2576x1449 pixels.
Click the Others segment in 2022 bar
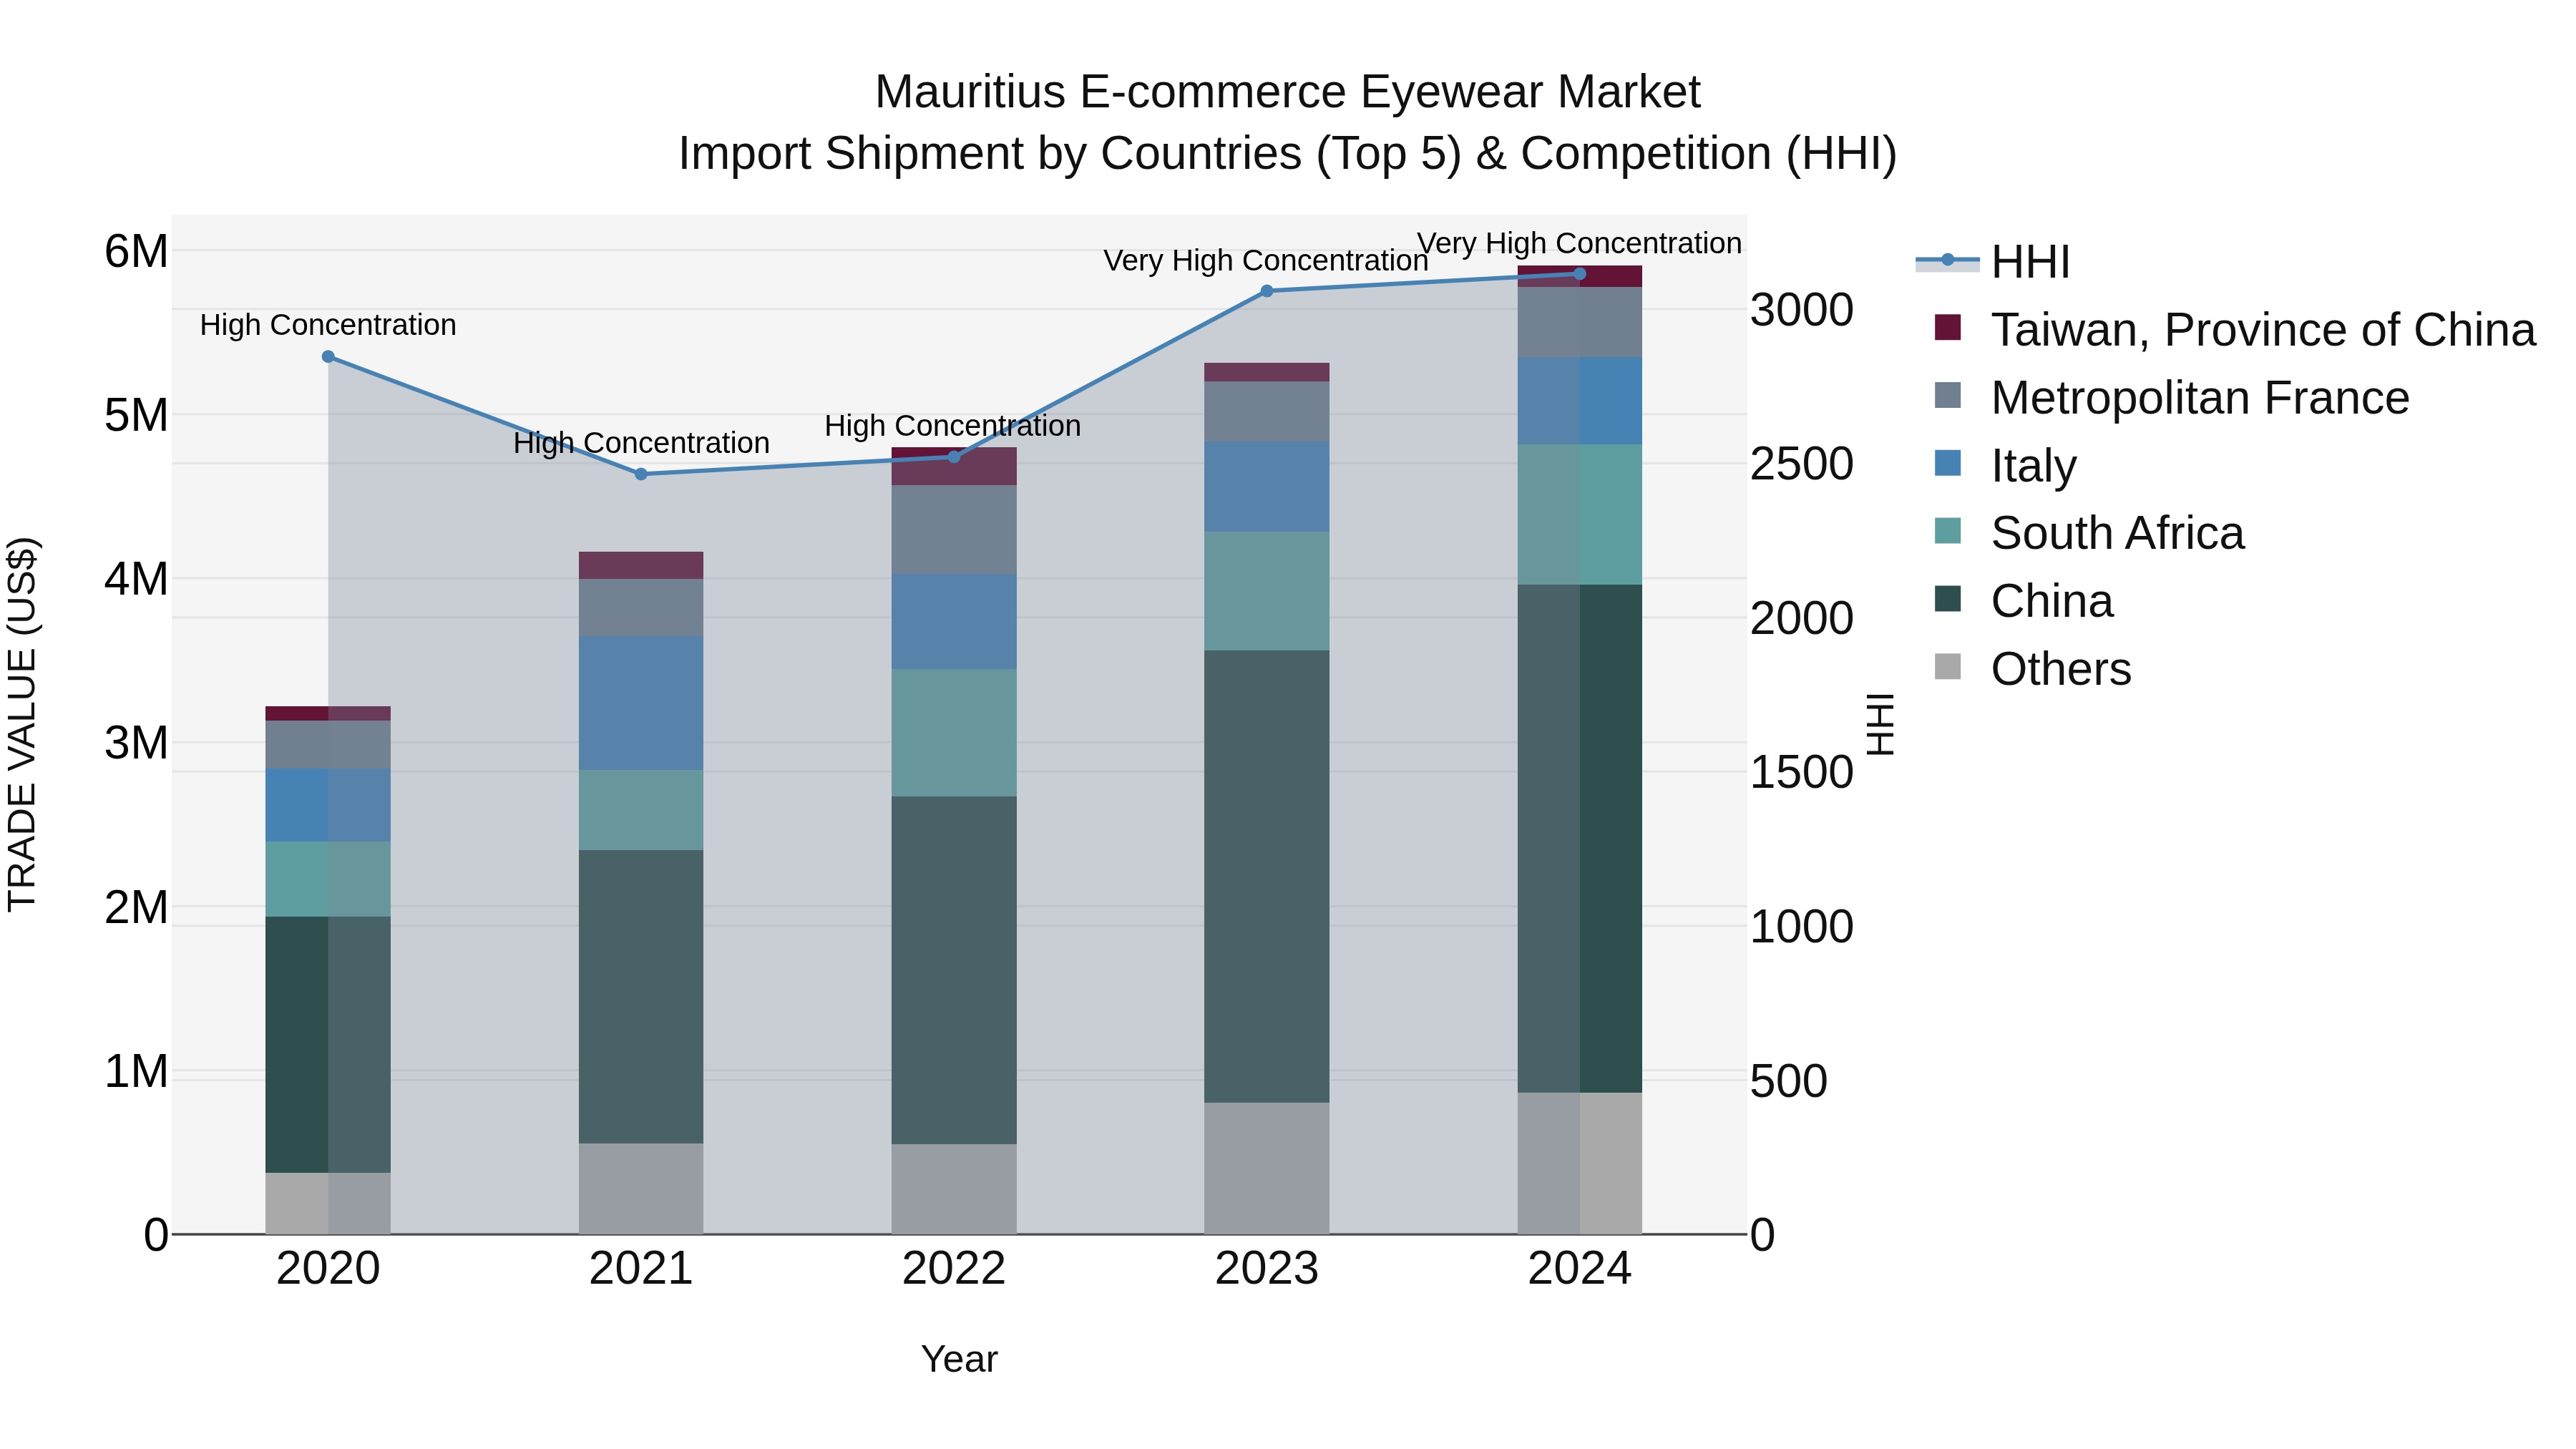point(954,1189)
